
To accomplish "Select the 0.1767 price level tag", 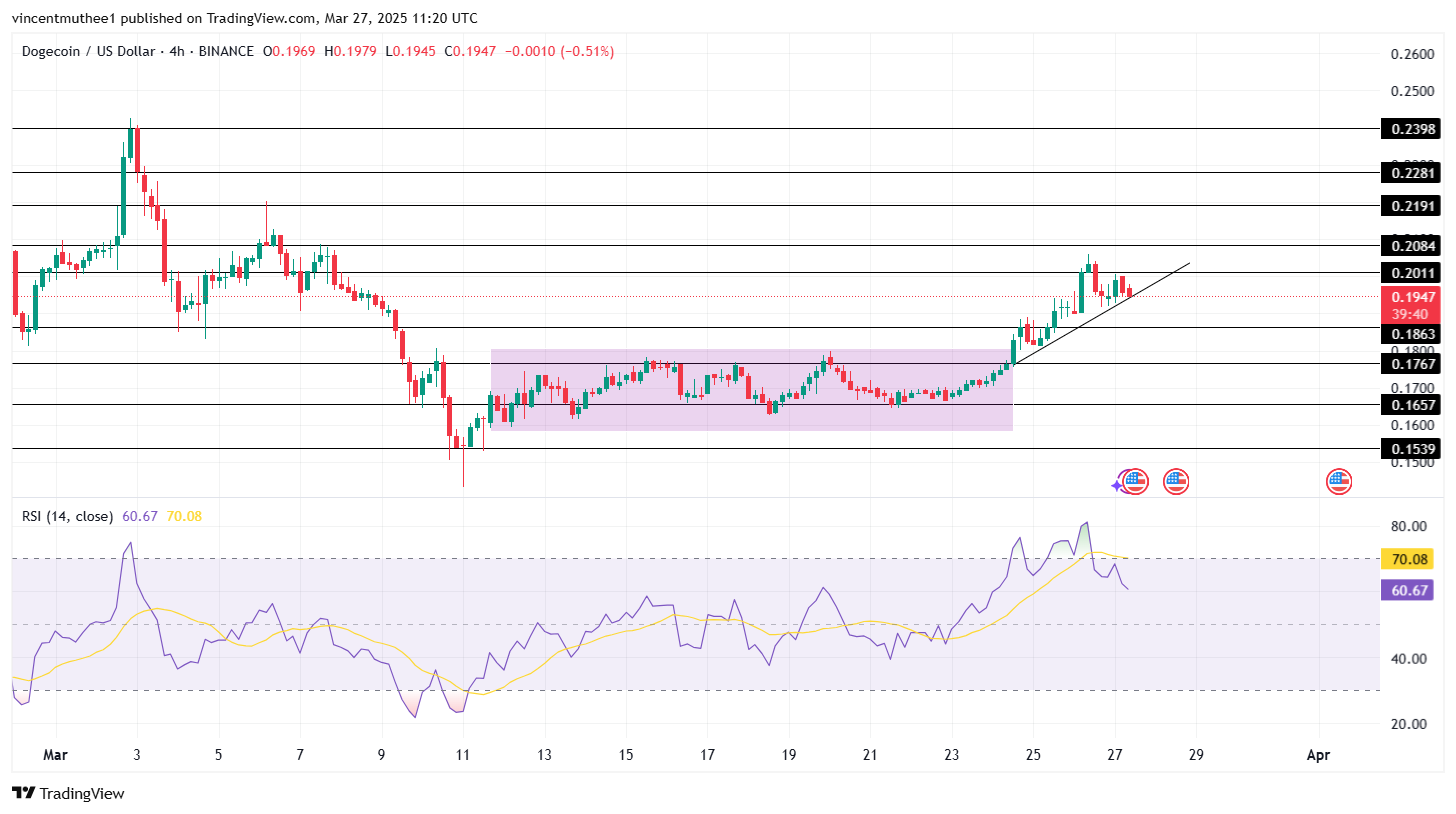I will tap(1412, 364).
